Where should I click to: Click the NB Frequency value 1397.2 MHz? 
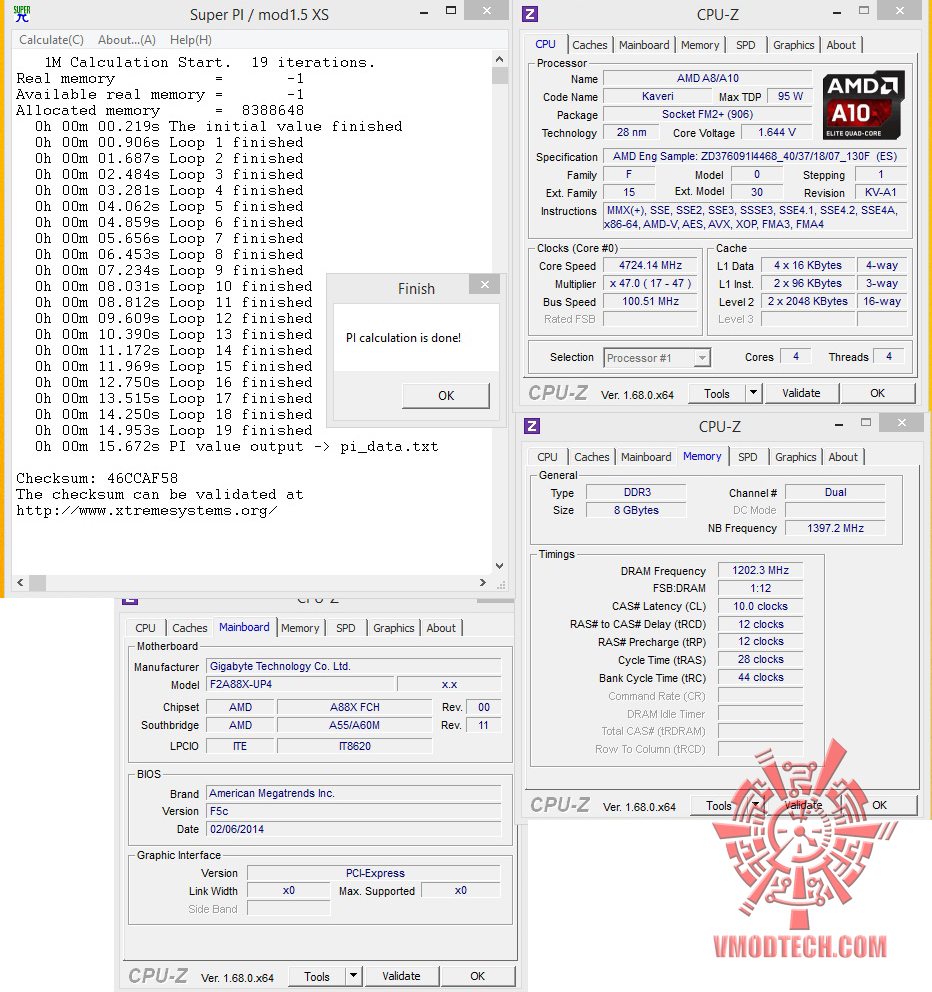pos(835,528)
